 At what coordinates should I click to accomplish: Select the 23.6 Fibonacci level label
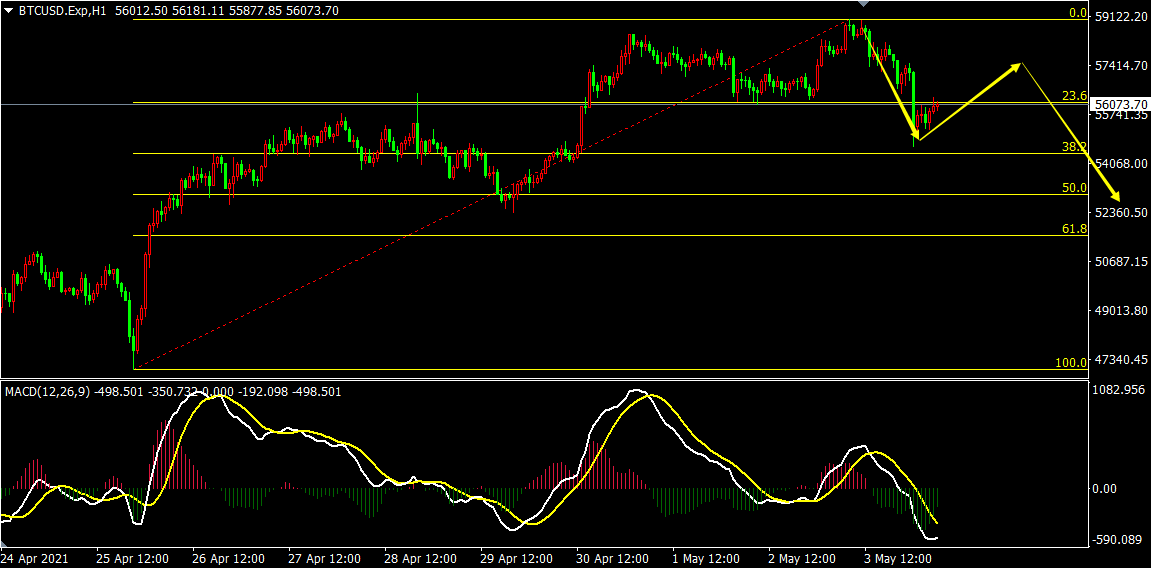[1075, 95]
